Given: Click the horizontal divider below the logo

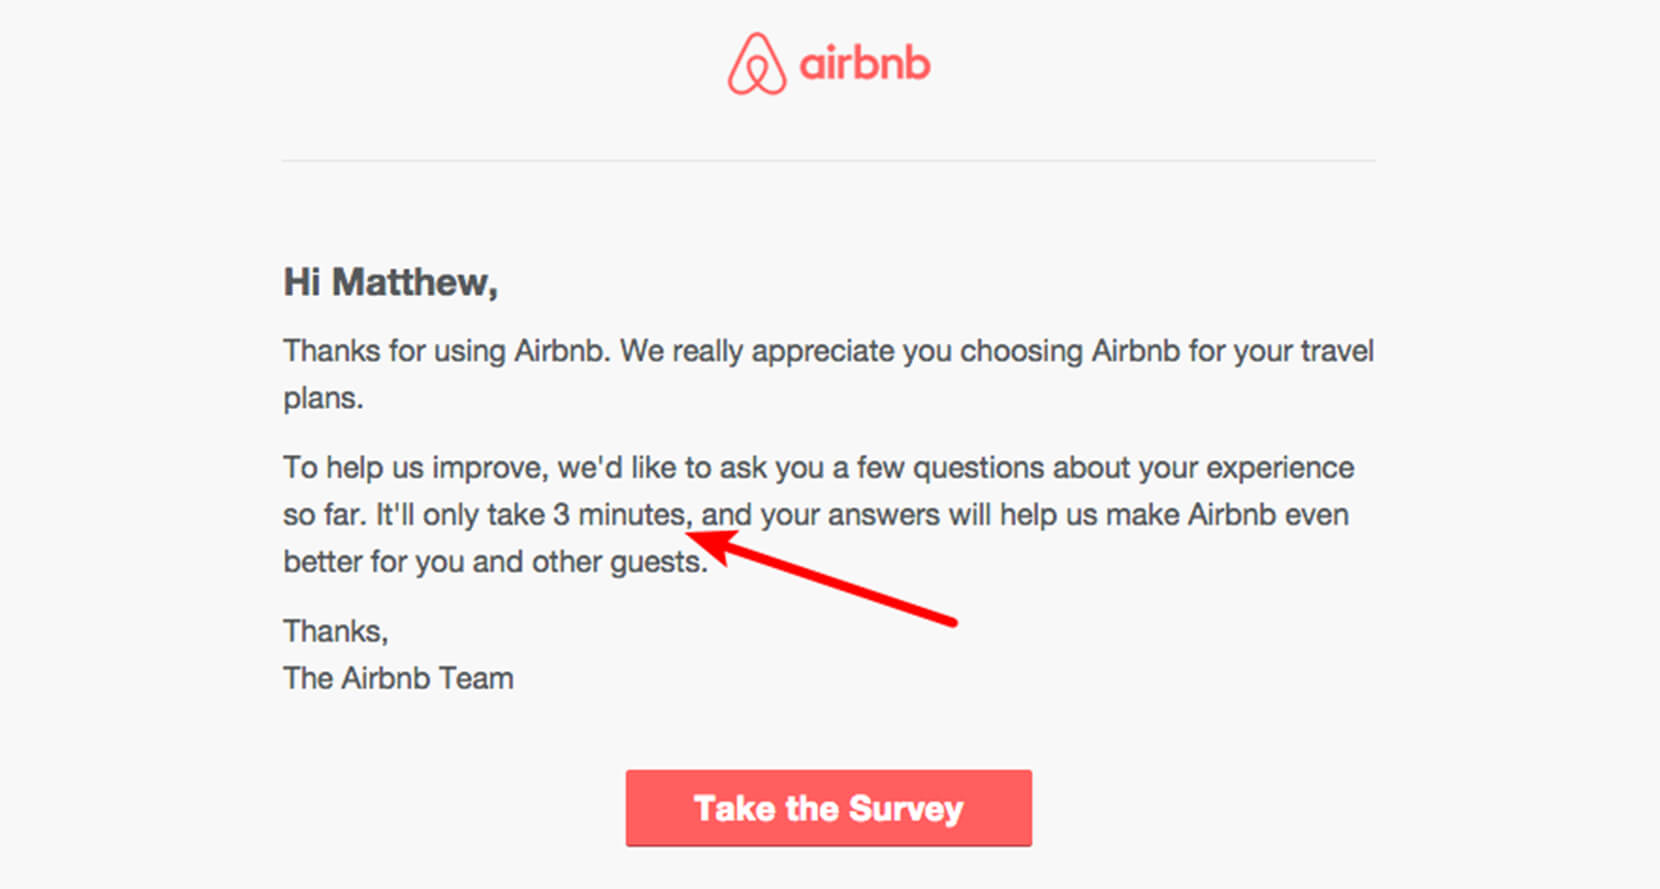Looking at the screenshot, I should pyautogui.click(x=829, y=160).
